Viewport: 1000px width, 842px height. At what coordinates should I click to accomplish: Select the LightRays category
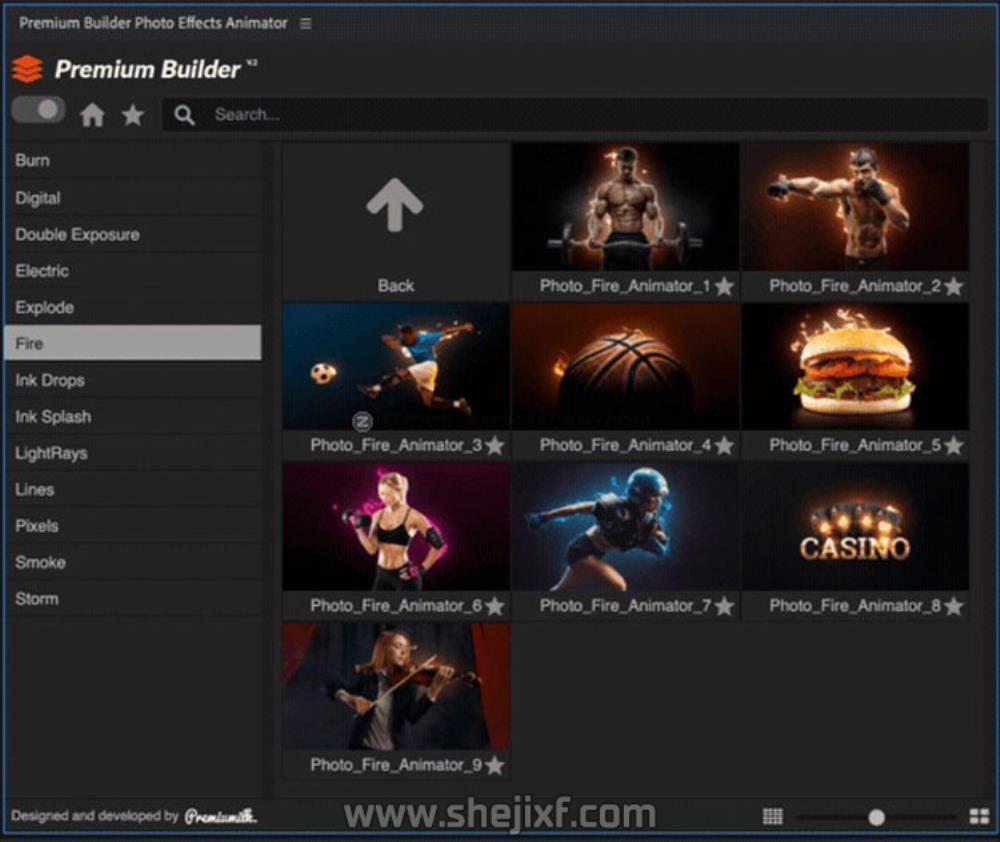point(51,453)
